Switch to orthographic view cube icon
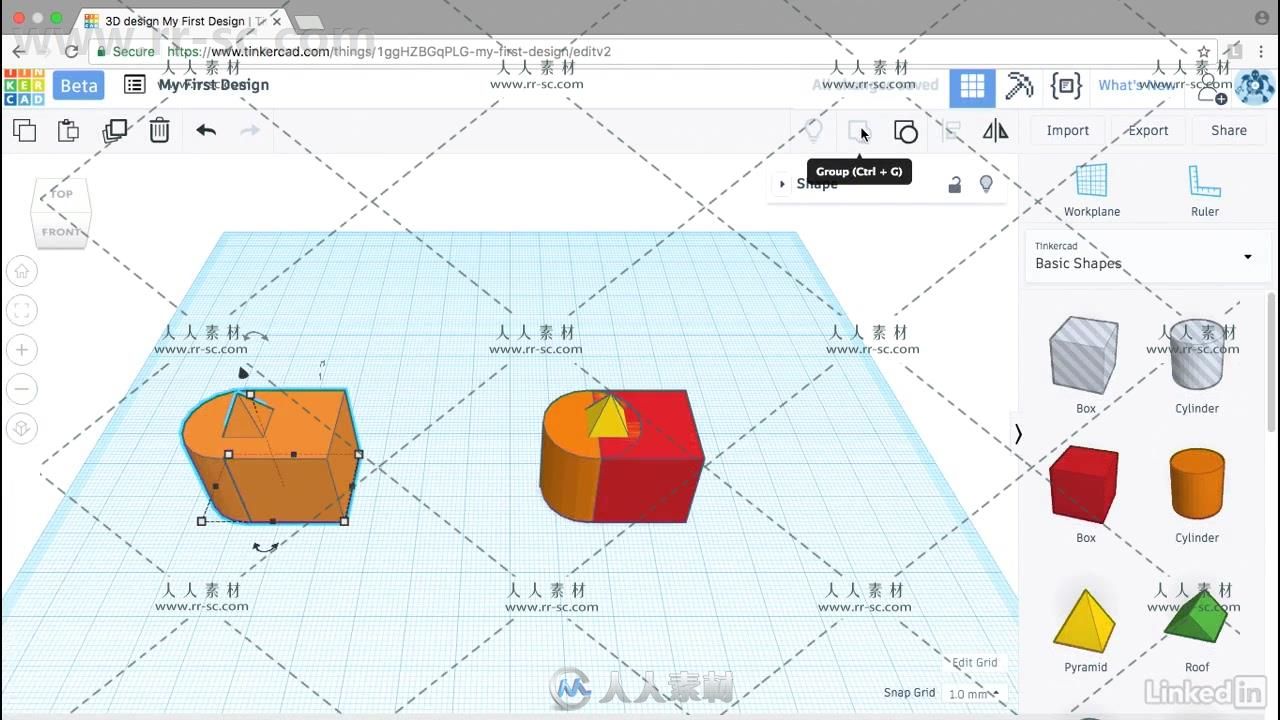Viewport: 1280px width, 720px height. click(x=22, y=429)
